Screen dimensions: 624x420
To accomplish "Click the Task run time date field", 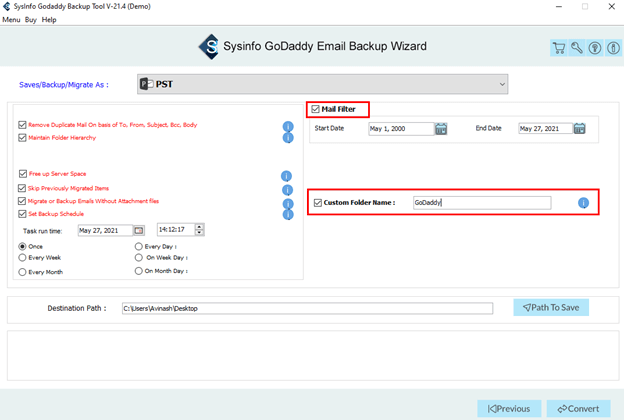I will coord(105,231).
